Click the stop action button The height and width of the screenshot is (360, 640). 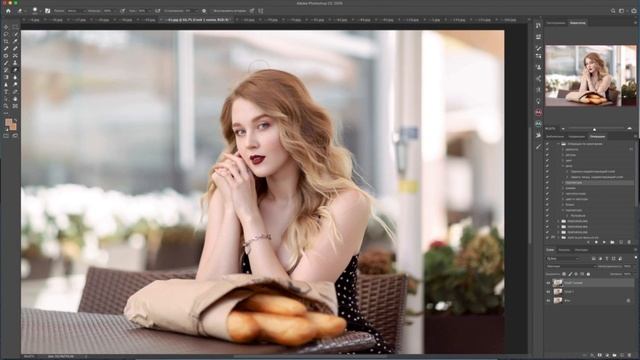[x=588, y=242]
